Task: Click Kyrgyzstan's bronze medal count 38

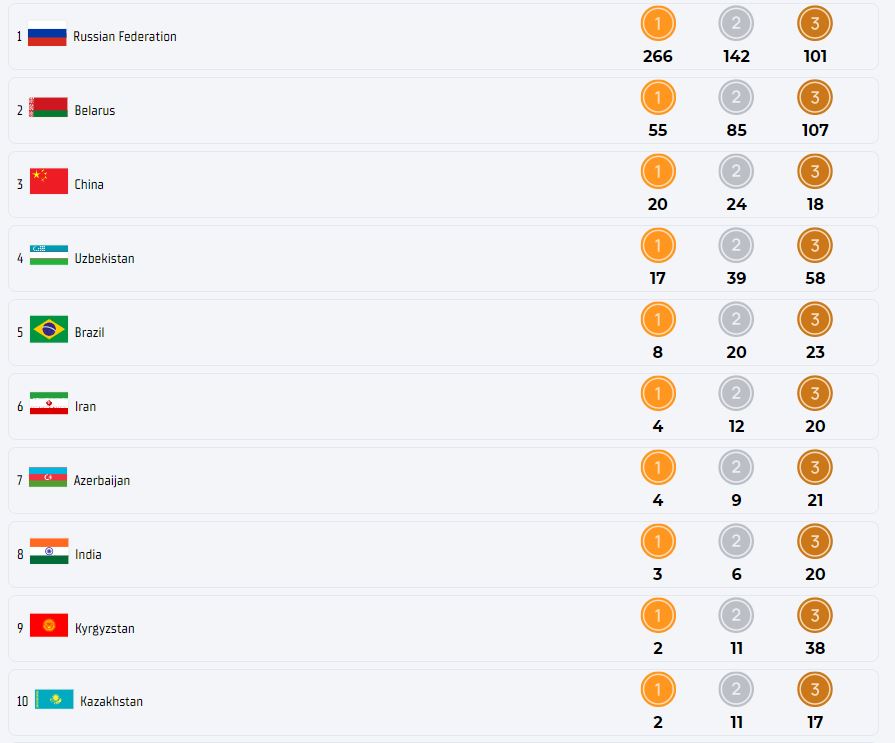Action: (815, 648)
